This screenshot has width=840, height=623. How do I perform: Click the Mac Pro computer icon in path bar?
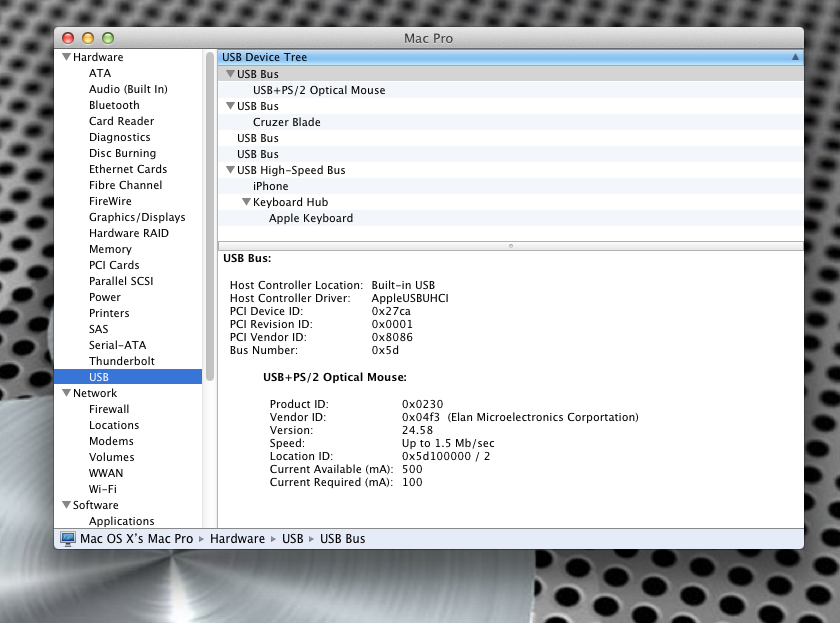68,538
